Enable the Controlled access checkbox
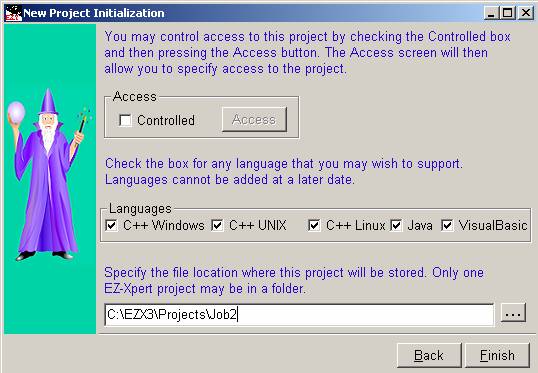The width and height of the screenshot is (538, 373). pos(125,120)
